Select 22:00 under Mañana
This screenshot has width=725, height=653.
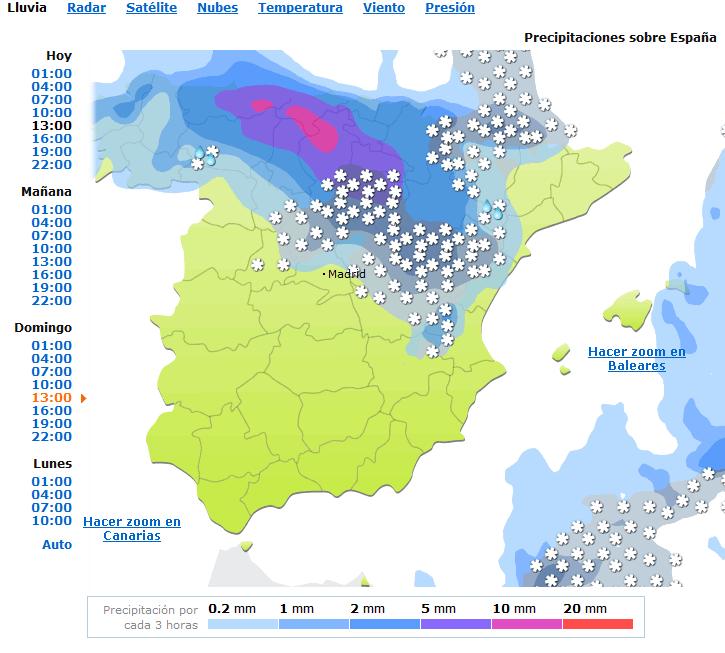tap(51, 301)
